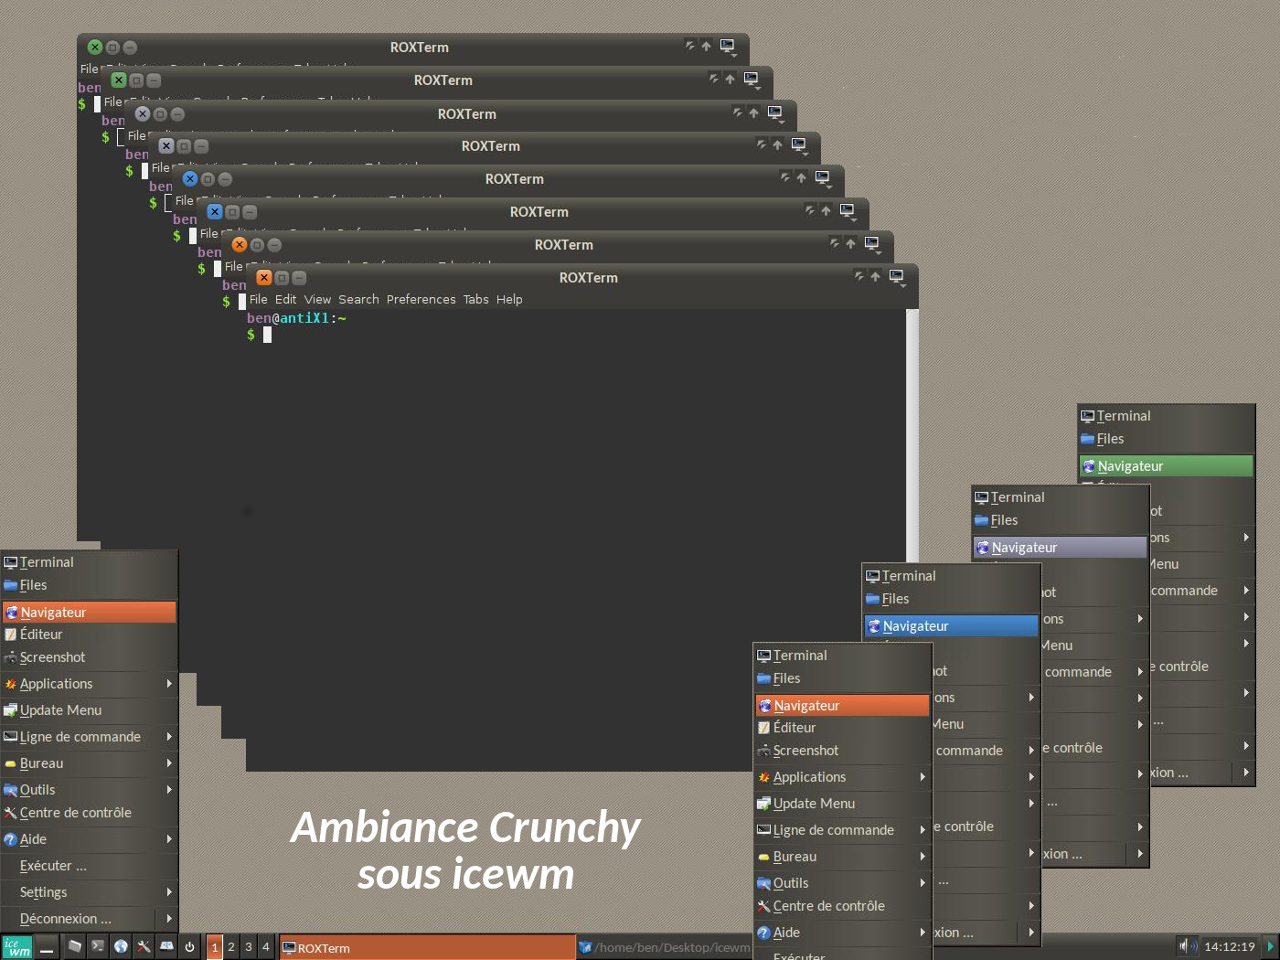Open Edit menu in front ROXTerm window

[286, 299]
